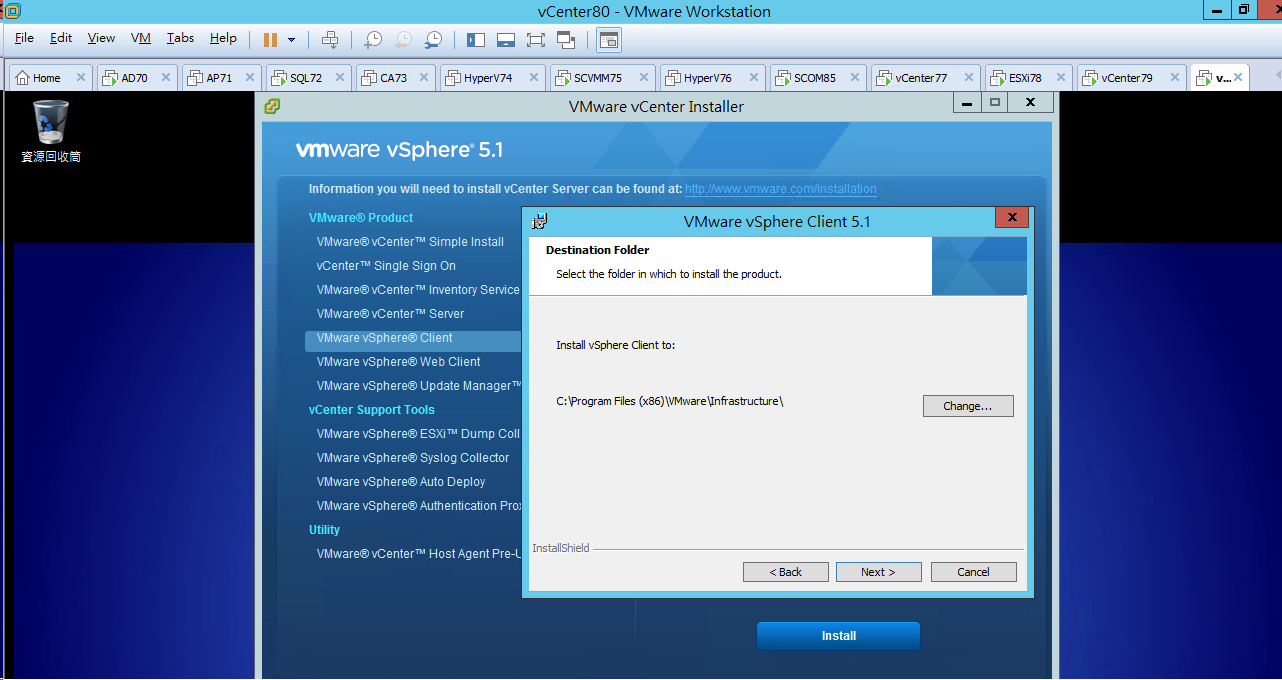
Task: Select the Recycle Bin desktop icon
Action: [x=51, y=131]
